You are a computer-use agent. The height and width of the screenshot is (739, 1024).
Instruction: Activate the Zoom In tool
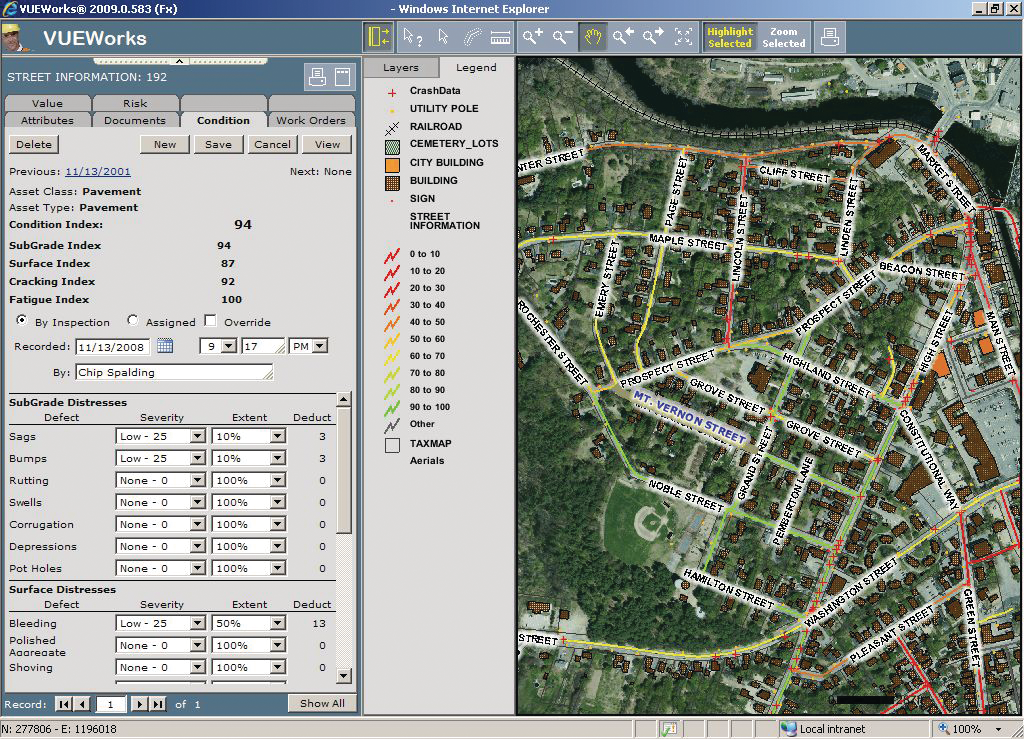[x=532, y=37]
